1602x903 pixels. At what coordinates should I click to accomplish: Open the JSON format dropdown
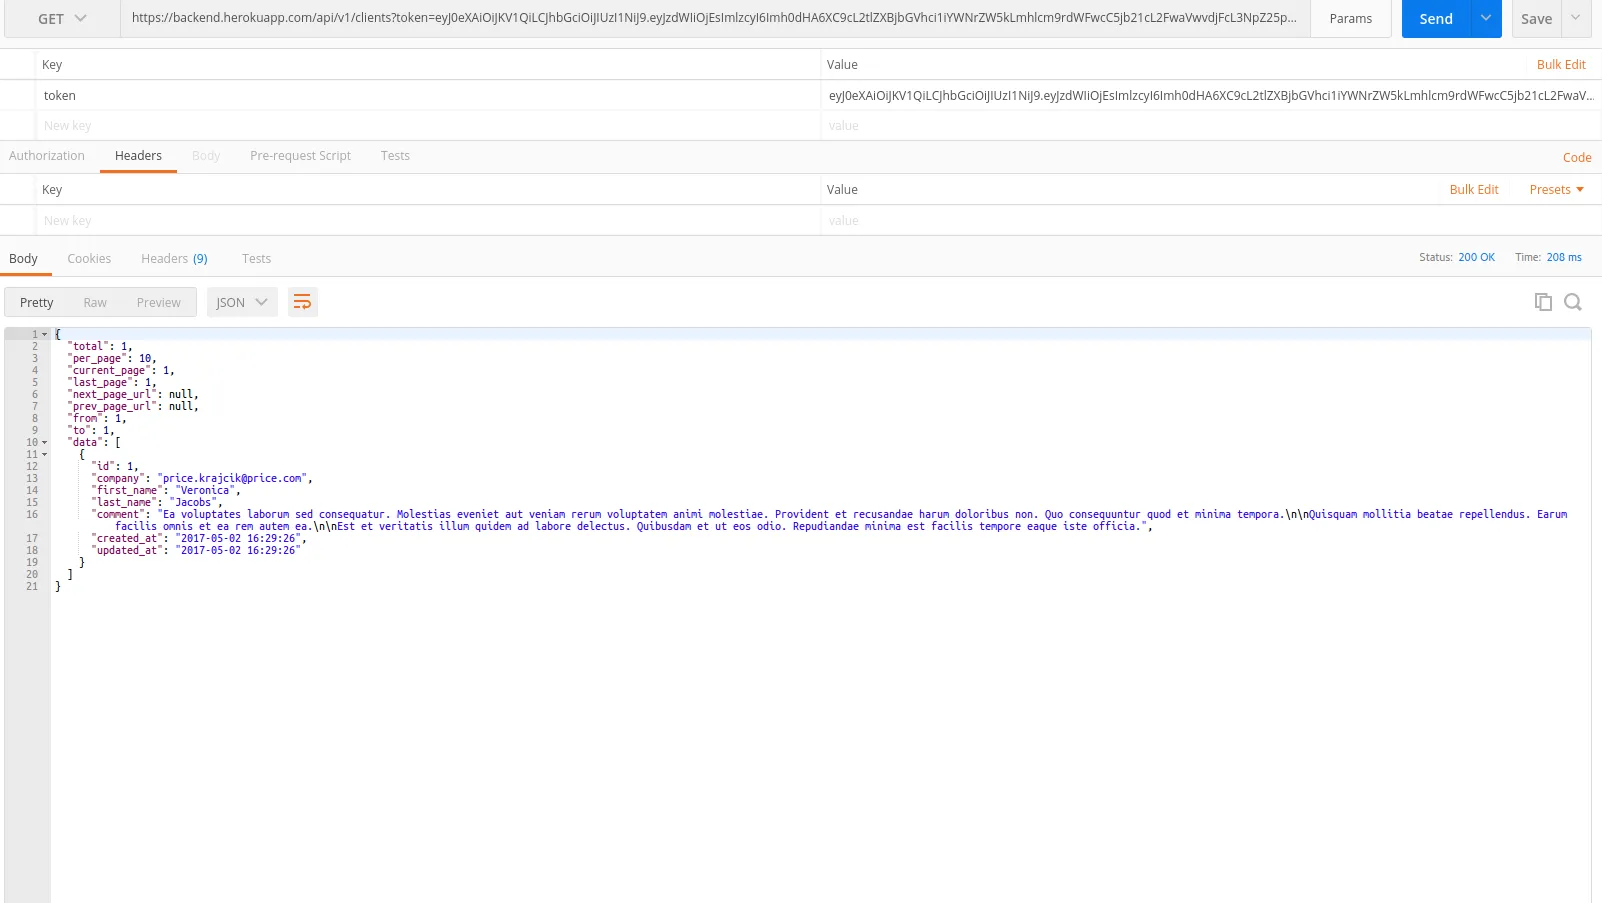(x=242, y=302)
